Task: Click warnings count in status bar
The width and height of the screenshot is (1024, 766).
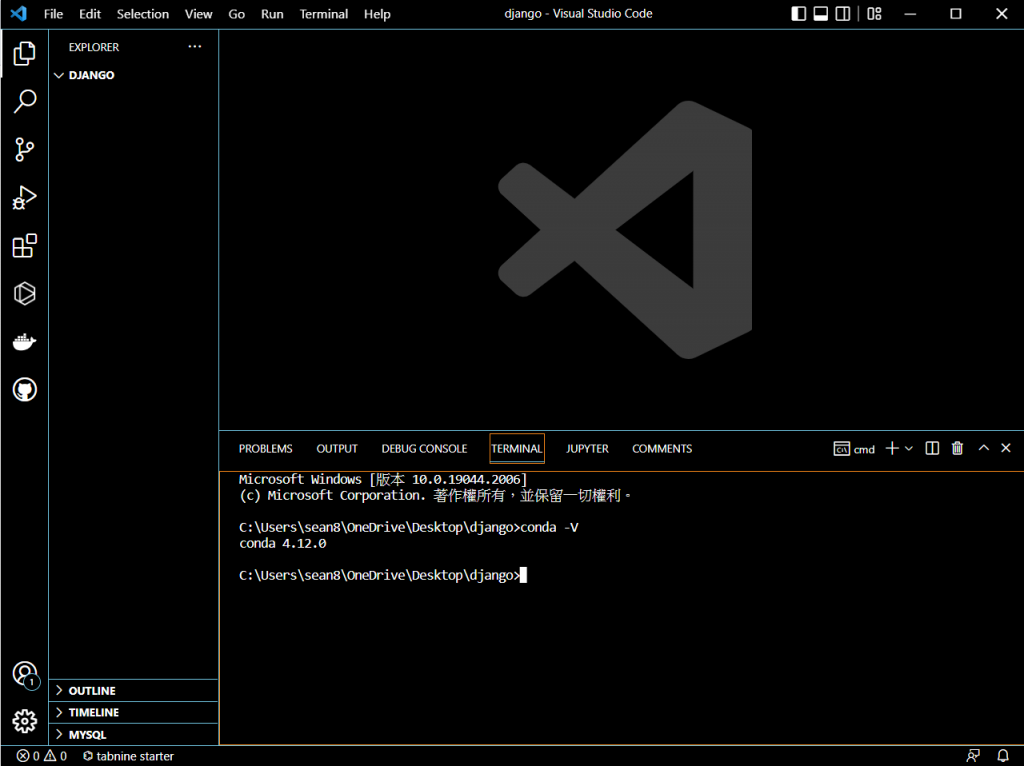Action: pos(55,756)
